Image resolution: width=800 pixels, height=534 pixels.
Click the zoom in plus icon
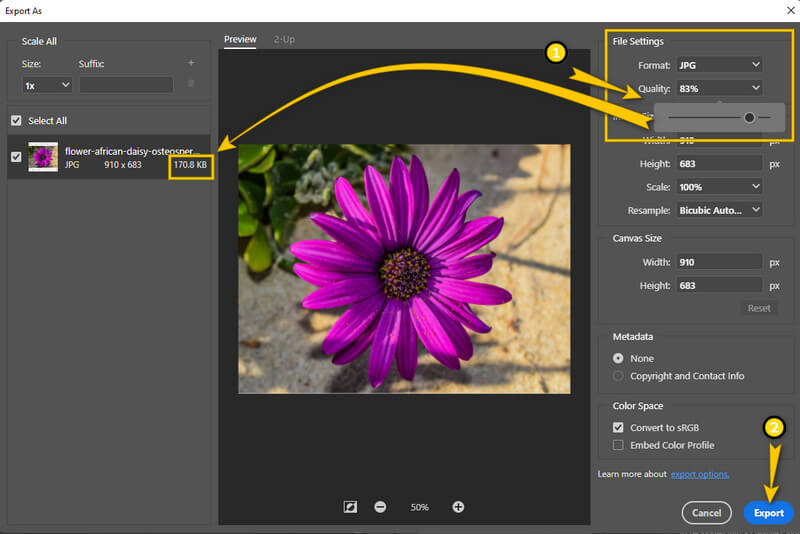point(458,507)
